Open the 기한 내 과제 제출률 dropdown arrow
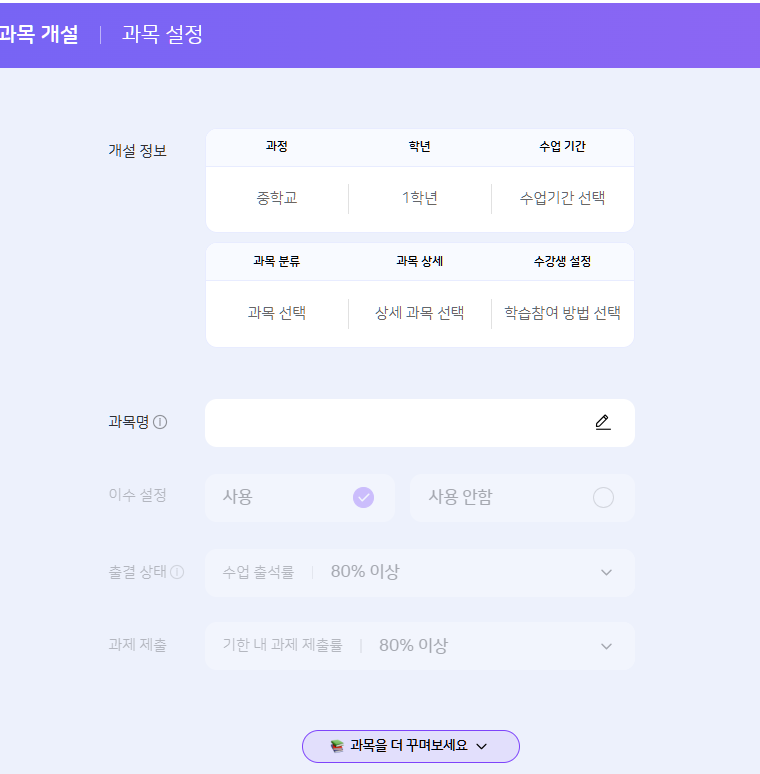Viewport: 760px width, 774px height. [607, 646]
